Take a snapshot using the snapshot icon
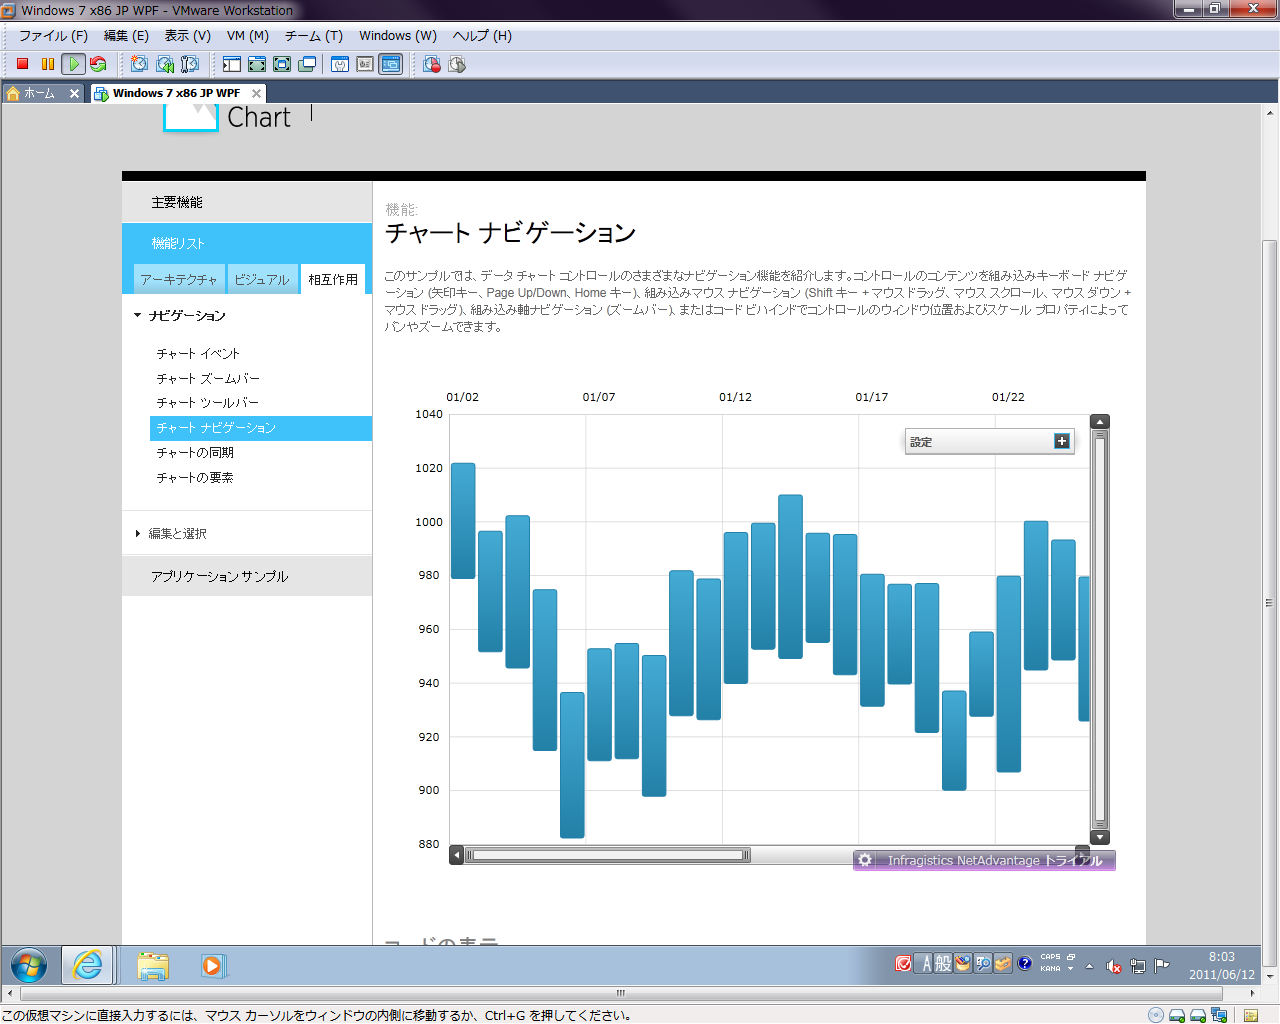The height and width of the screenshot is (1024, 1280). click(x=139, y=64)
